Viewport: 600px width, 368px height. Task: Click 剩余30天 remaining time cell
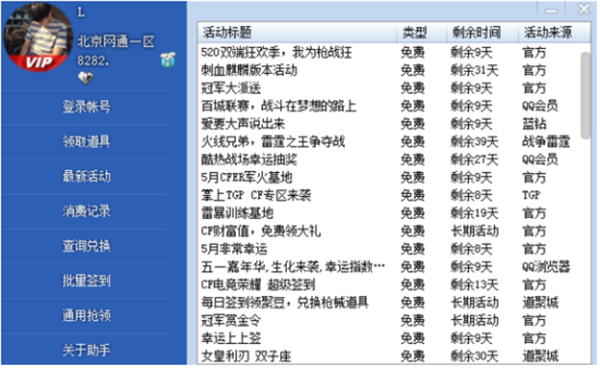(474, 356)
